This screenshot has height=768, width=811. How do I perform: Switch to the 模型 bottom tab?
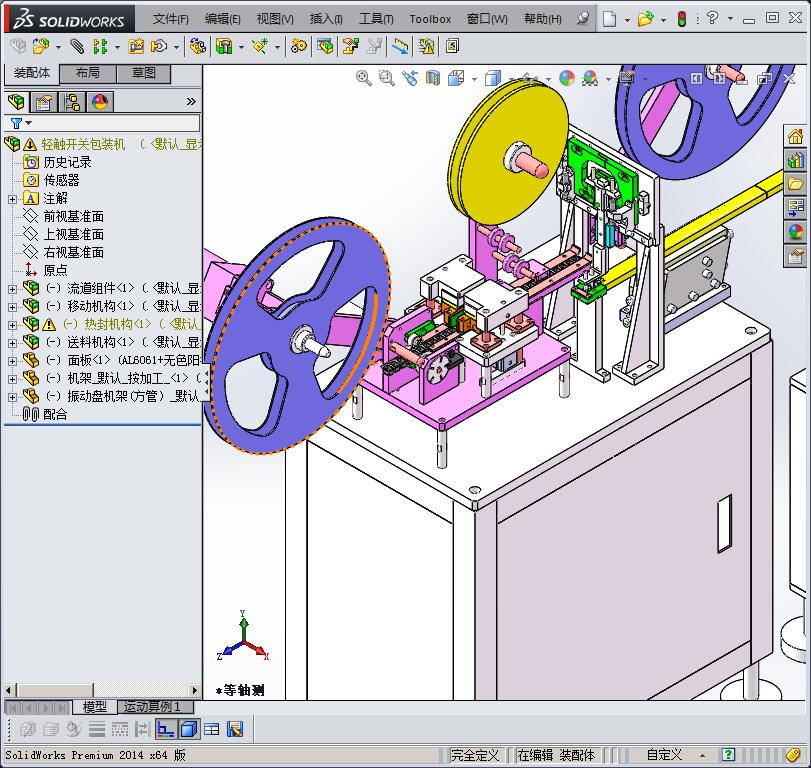tap(95, 706)
